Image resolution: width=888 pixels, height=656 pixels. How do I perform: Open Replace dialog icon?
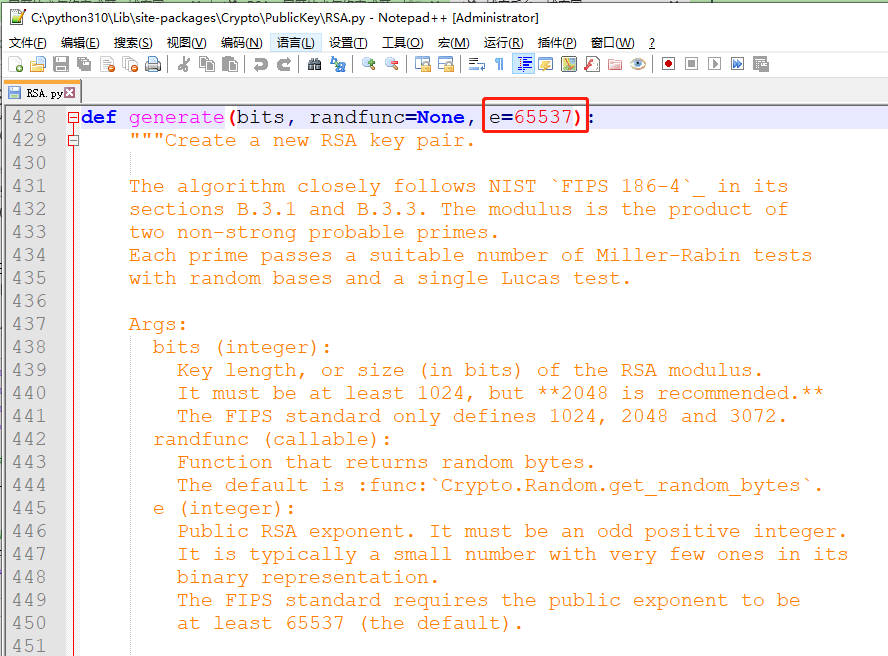pyautogui.click(x=338, y=65)
